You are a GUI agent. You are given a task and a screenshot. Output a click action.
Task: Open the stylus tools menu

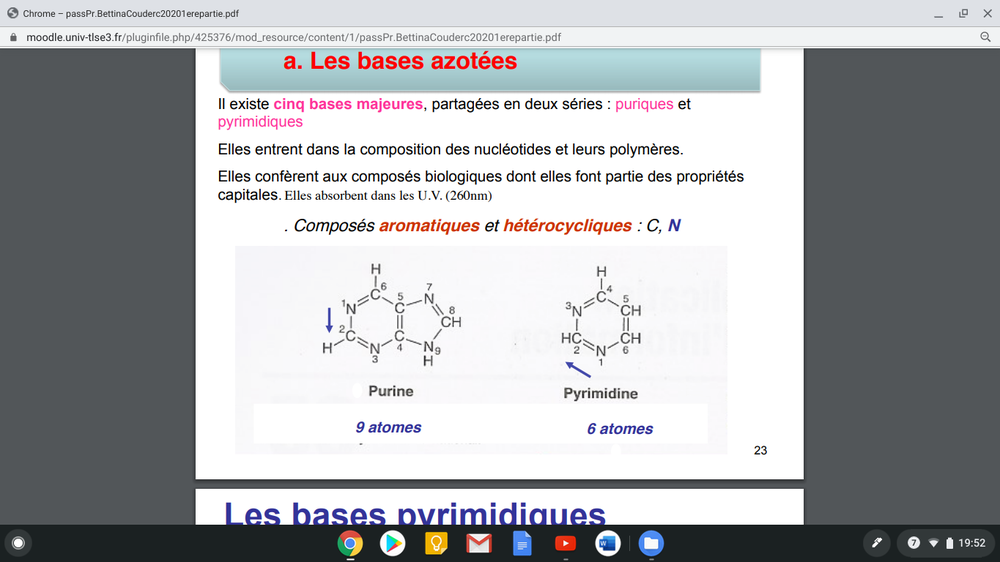(877, 543)
